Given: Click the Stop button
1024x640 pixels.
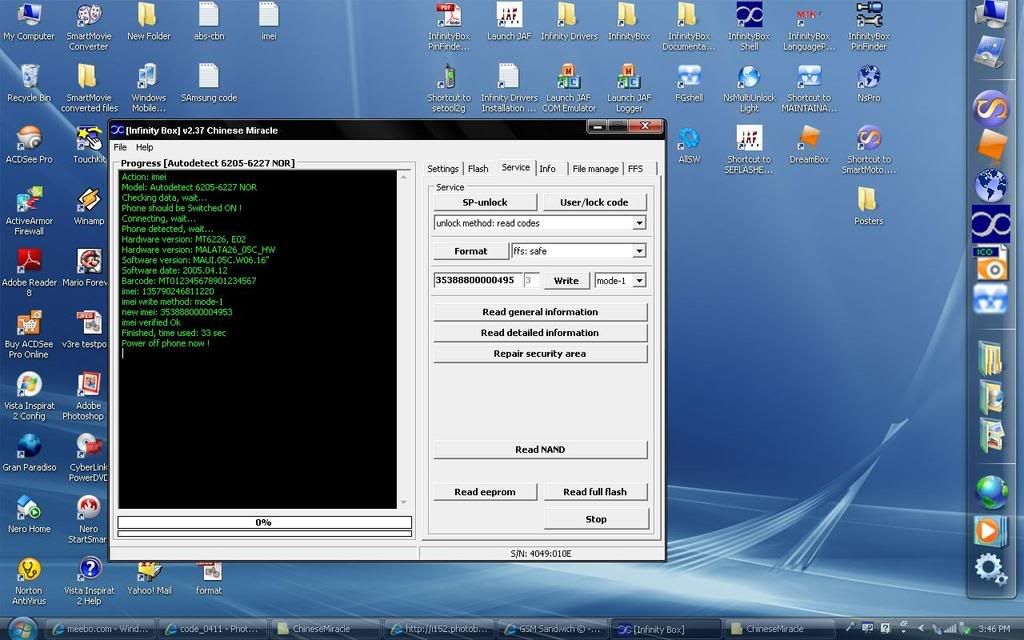Looking at the screenshot, I should [x=596, y=519].
